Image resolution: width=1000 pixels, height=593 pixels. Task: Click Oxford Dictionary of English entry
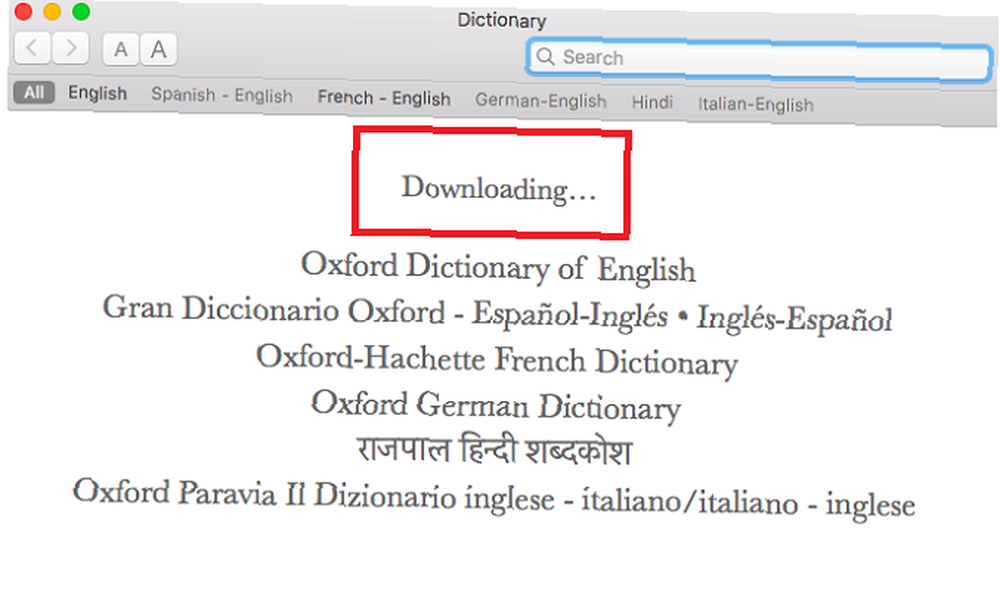[498, 267]
